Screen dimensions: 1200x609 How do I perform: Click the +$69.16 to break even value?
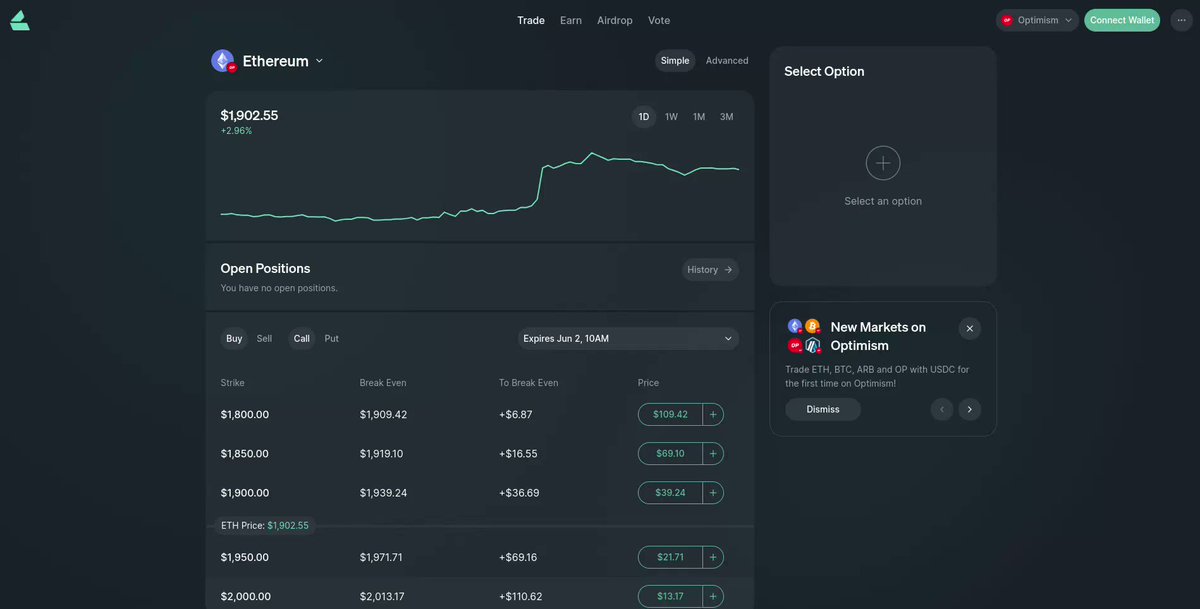[518, 557]
